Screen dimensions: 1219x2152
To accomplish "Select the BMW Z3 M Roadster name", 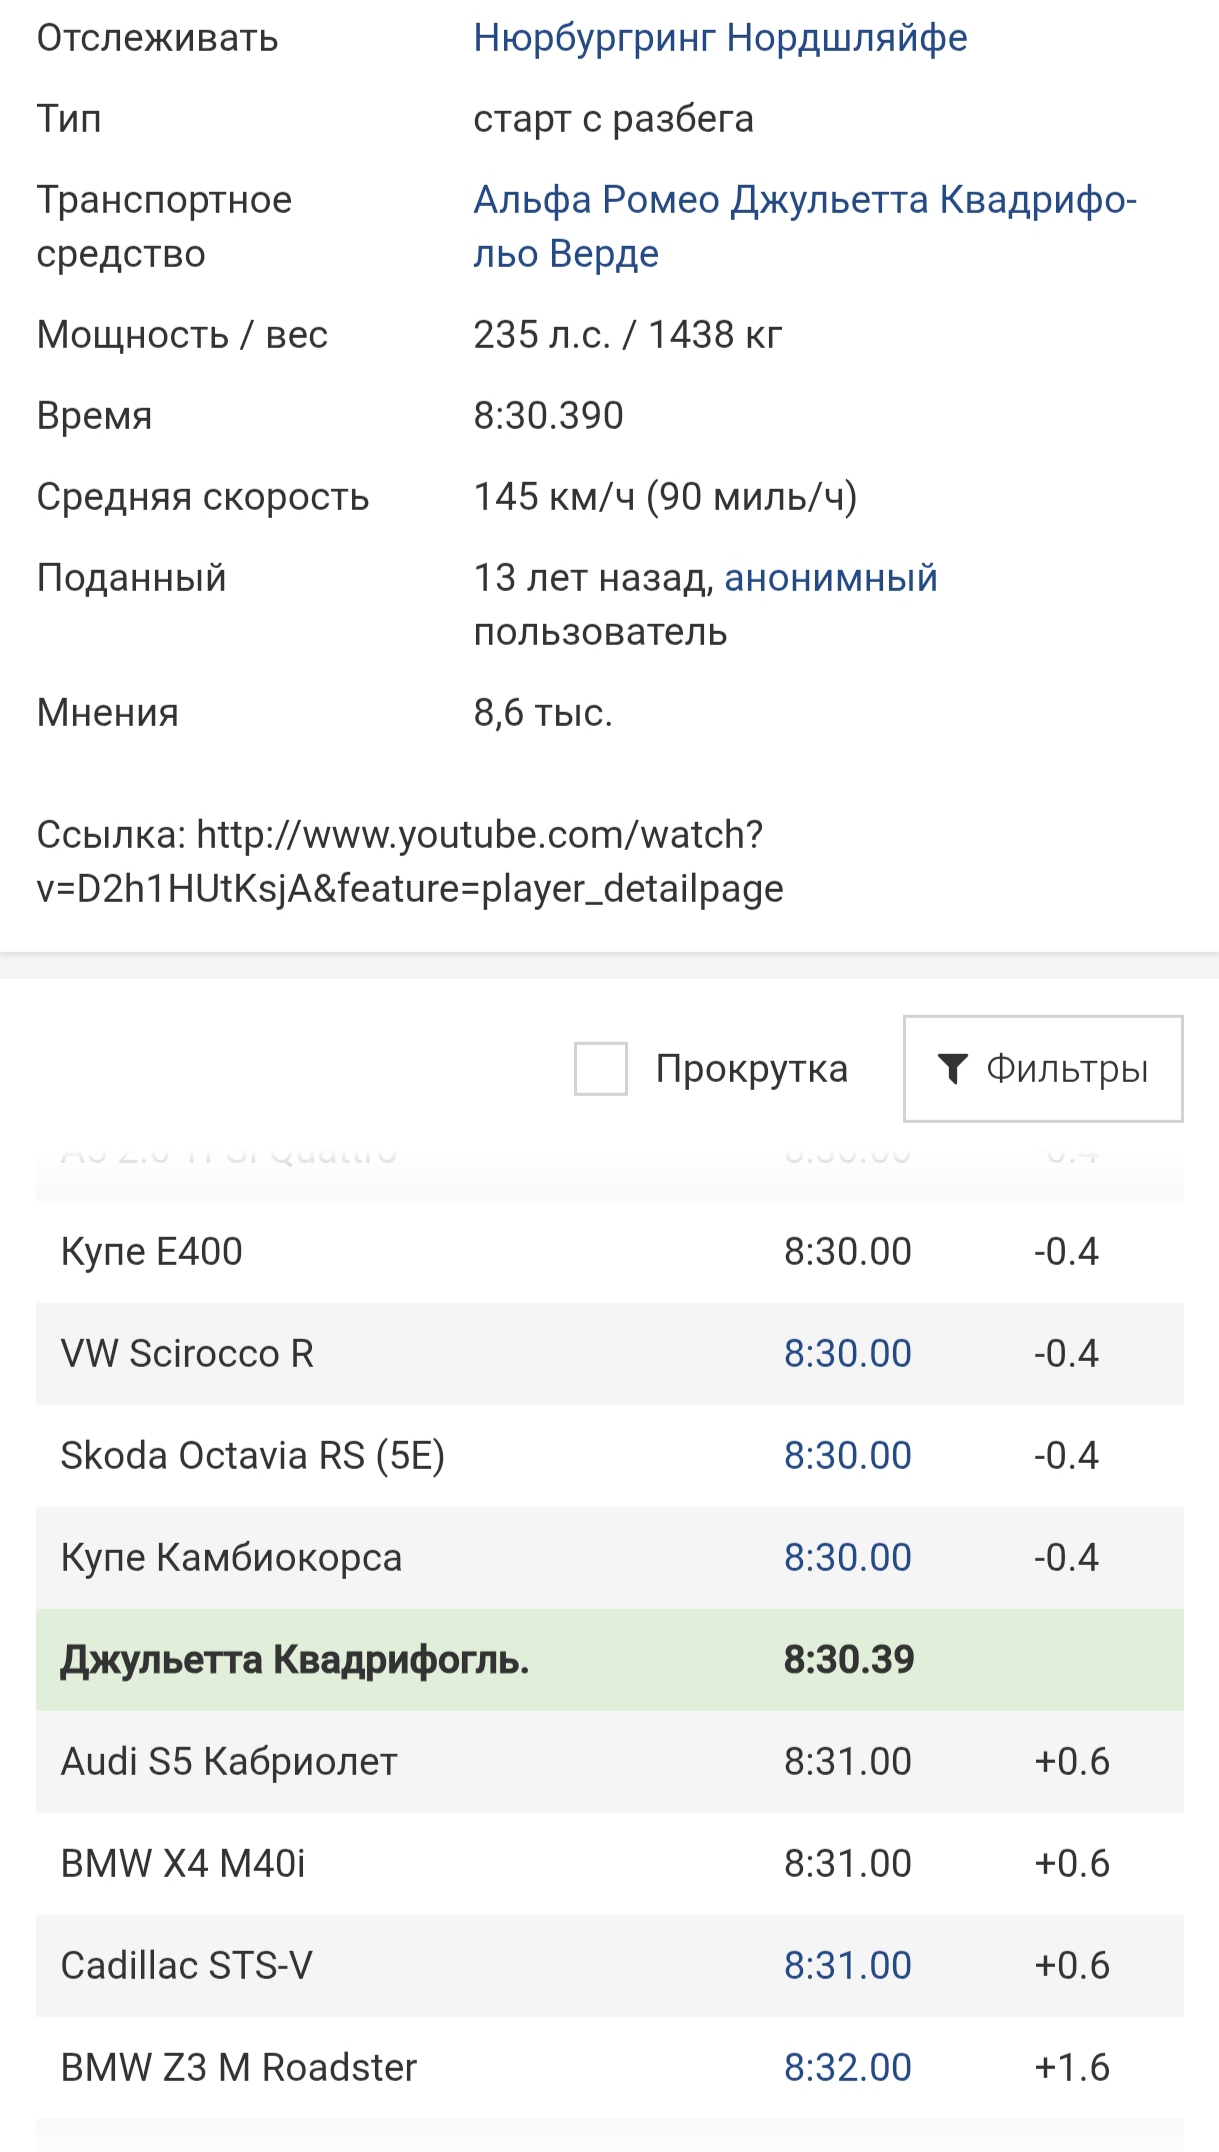I will click(238, 2067).
